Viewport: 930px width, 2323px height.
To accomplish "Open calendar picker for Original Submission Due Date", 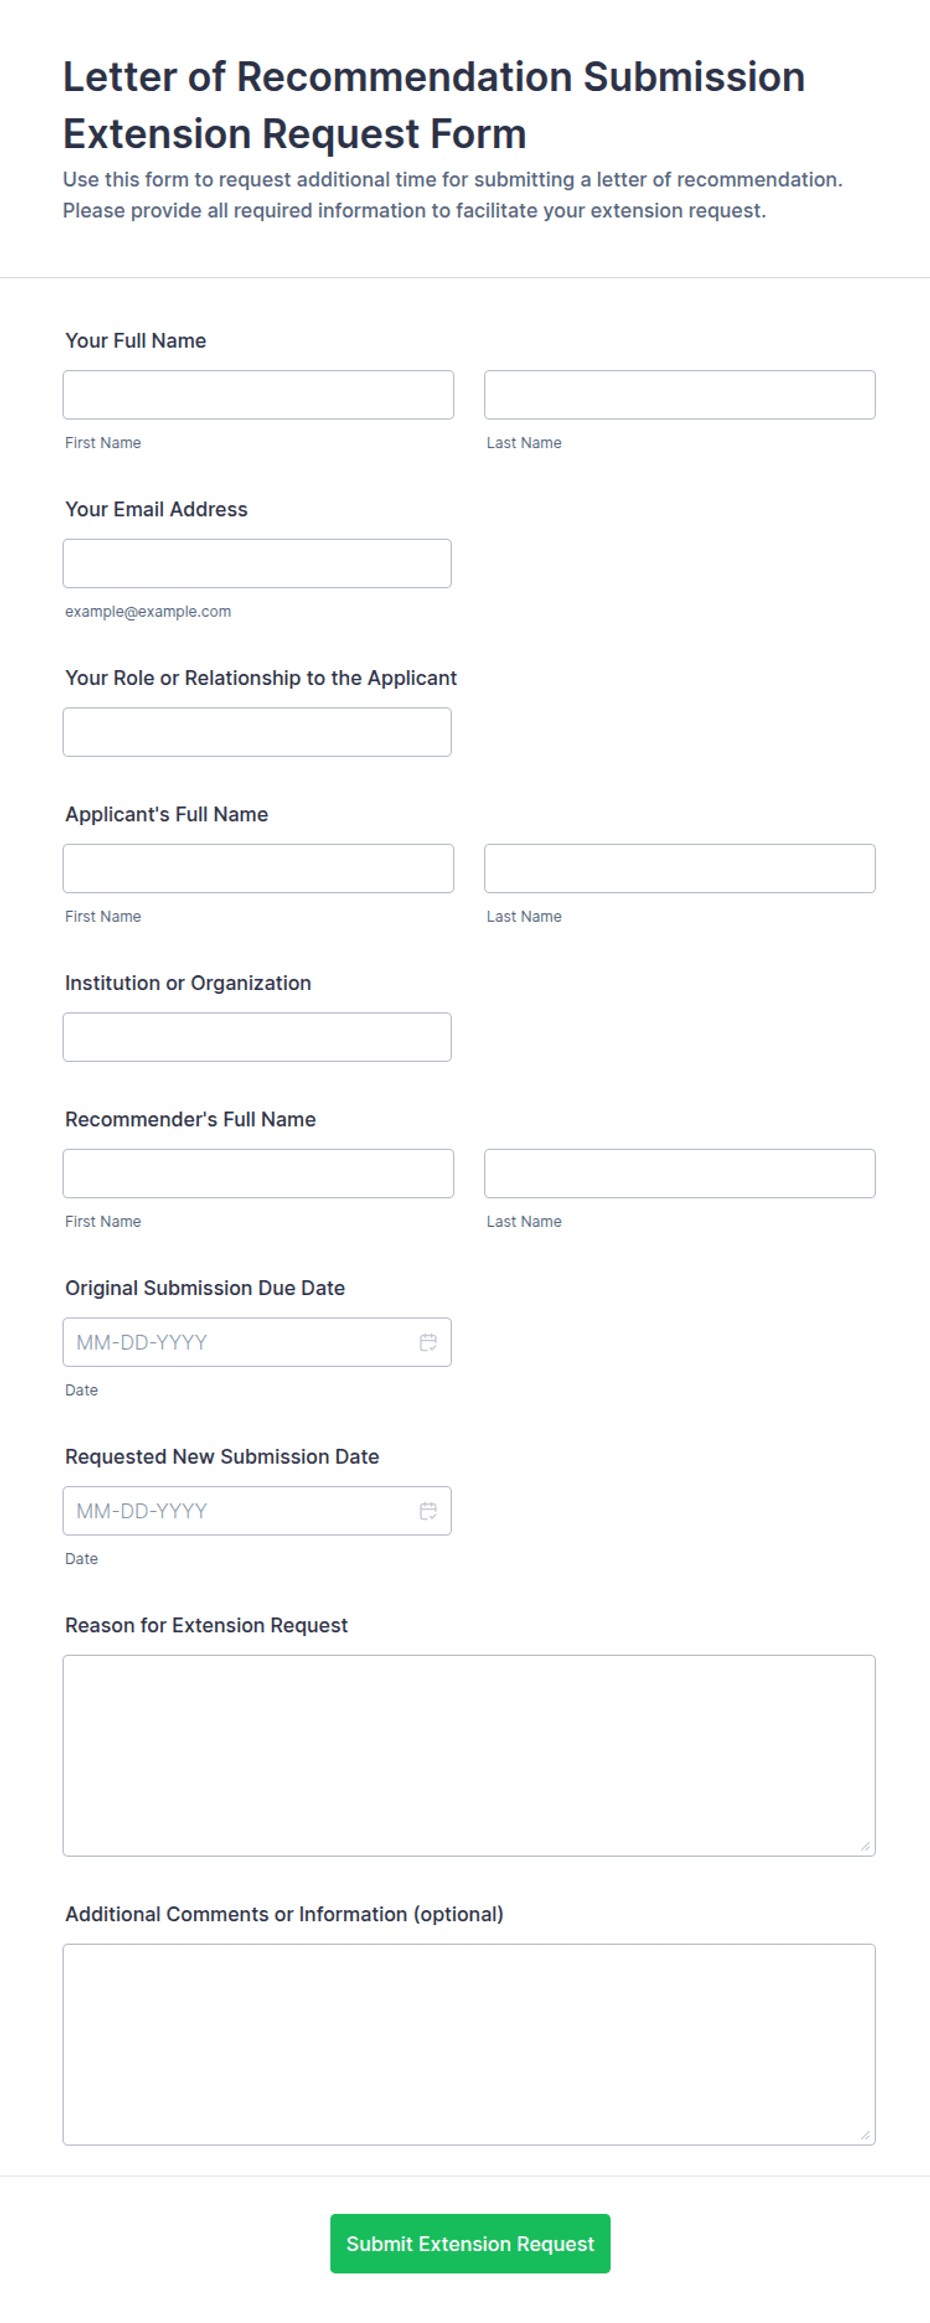I will coord(428,1342).
